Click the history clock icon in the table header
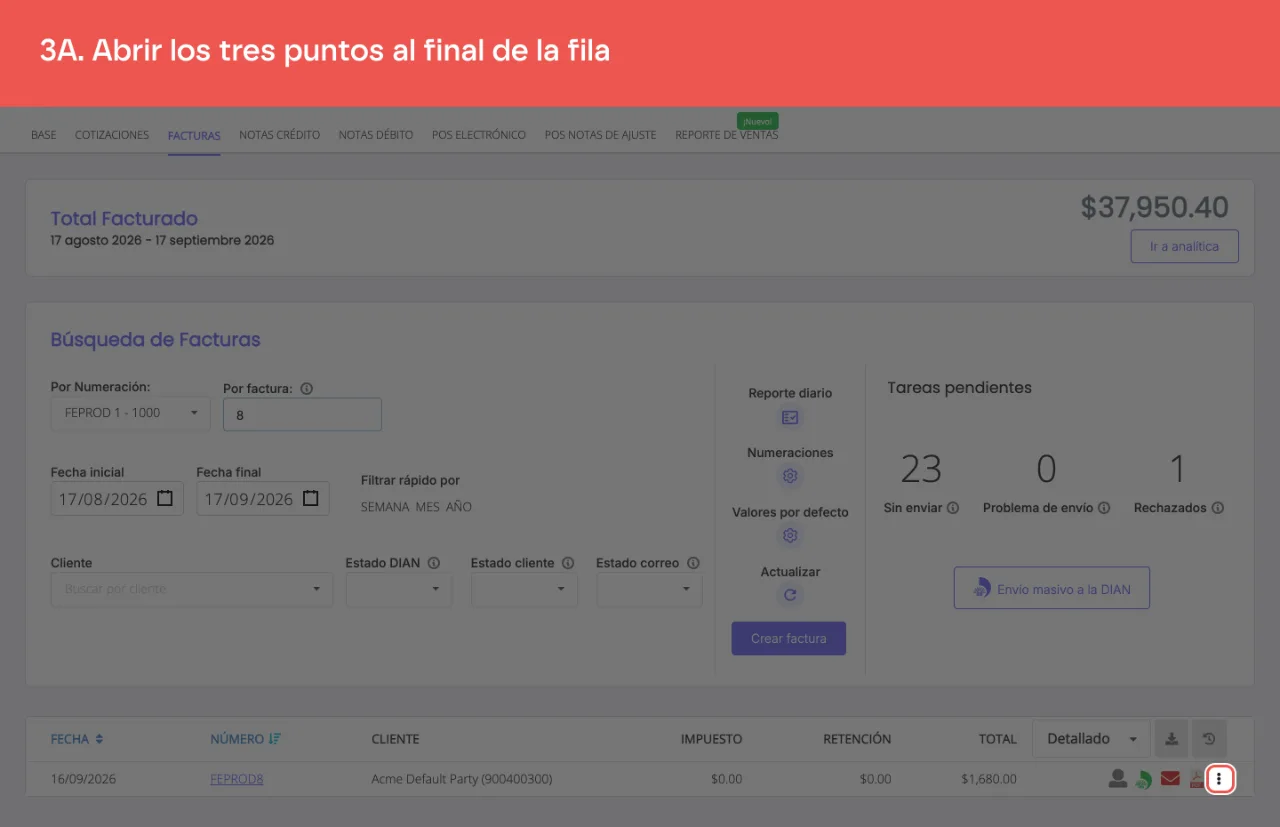 pyautogui.click(x=1209, y=739)
